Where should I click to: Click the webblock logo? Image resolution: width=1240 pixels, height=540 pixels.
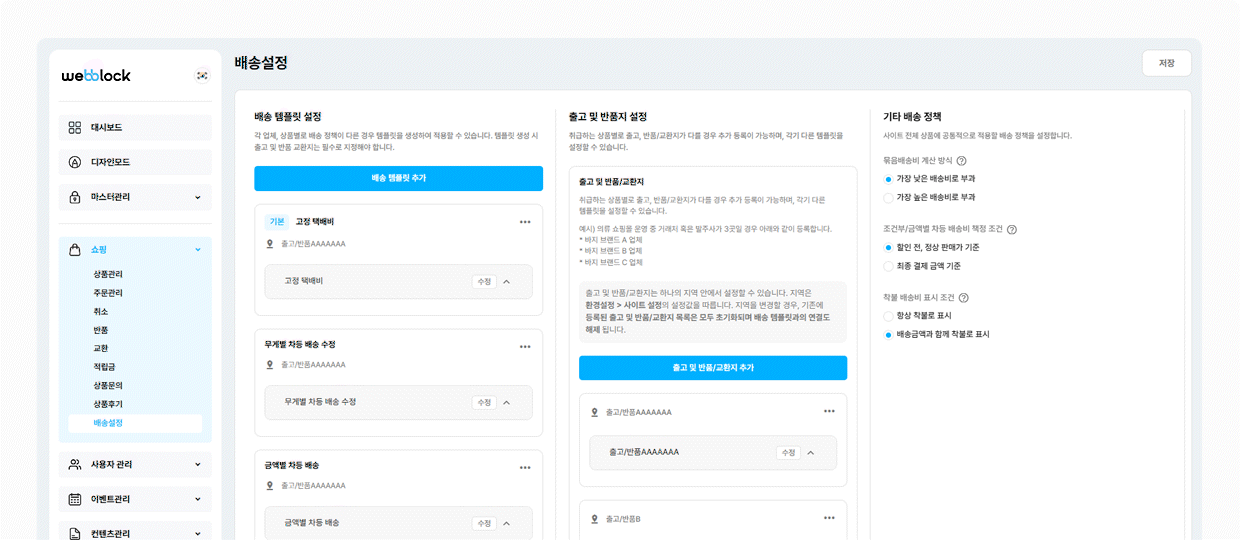point(96,75)
